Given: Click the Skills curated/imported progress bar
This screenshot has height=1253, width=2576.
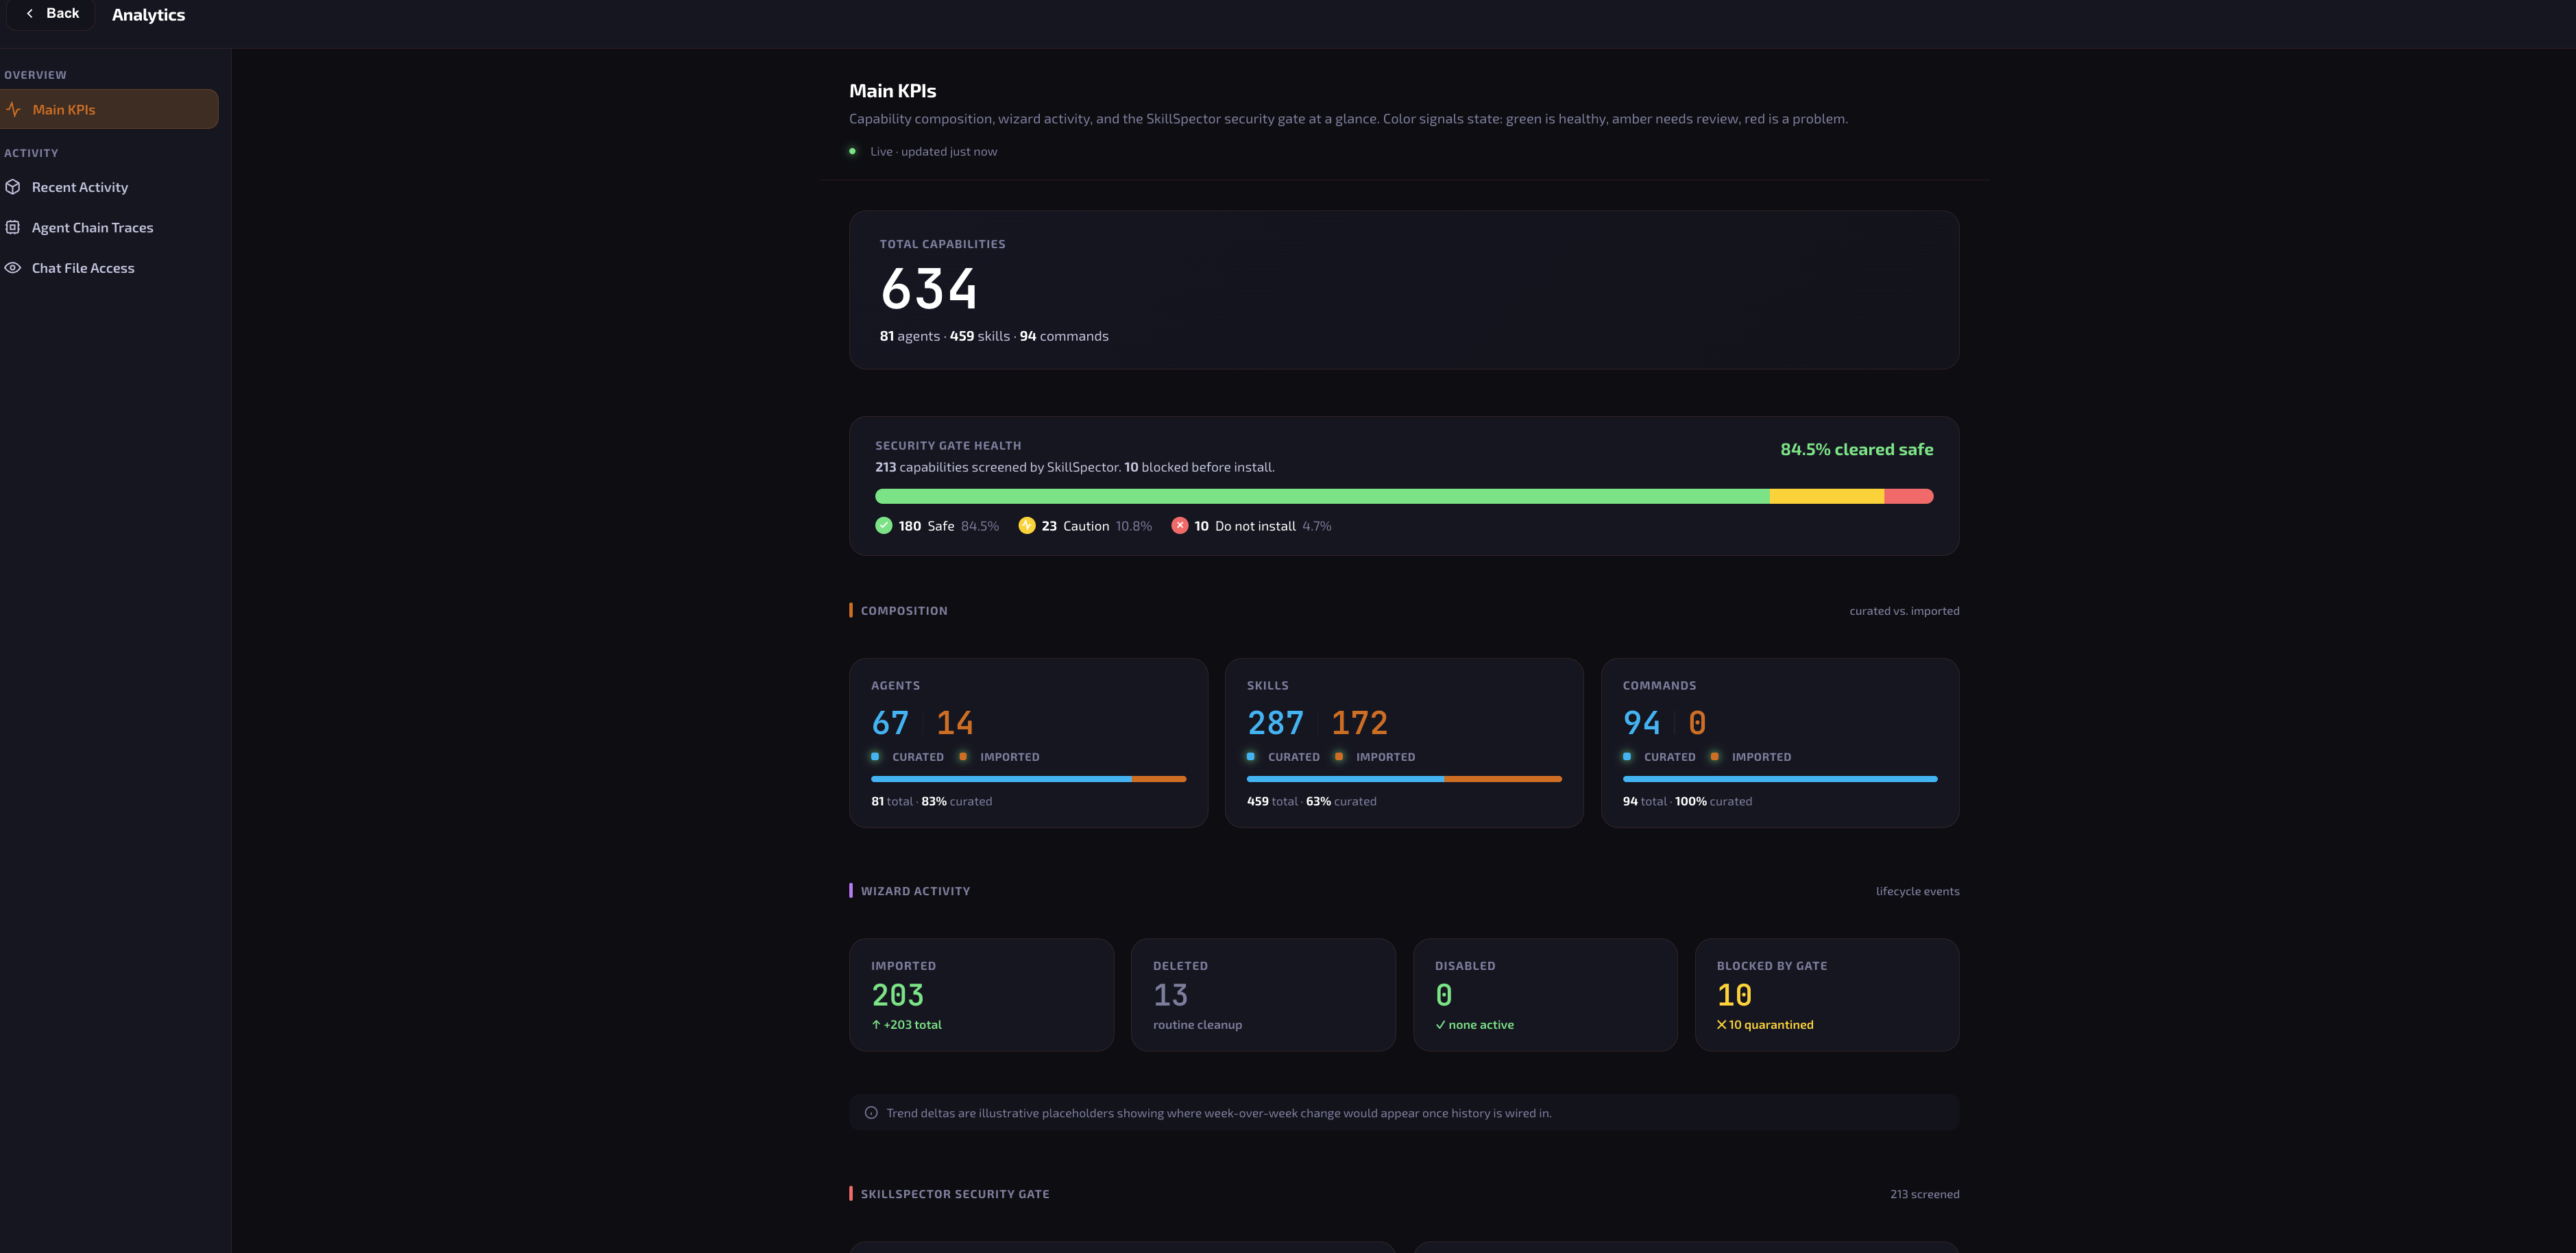Looking at the screenshot, I should pos(1404,779).
